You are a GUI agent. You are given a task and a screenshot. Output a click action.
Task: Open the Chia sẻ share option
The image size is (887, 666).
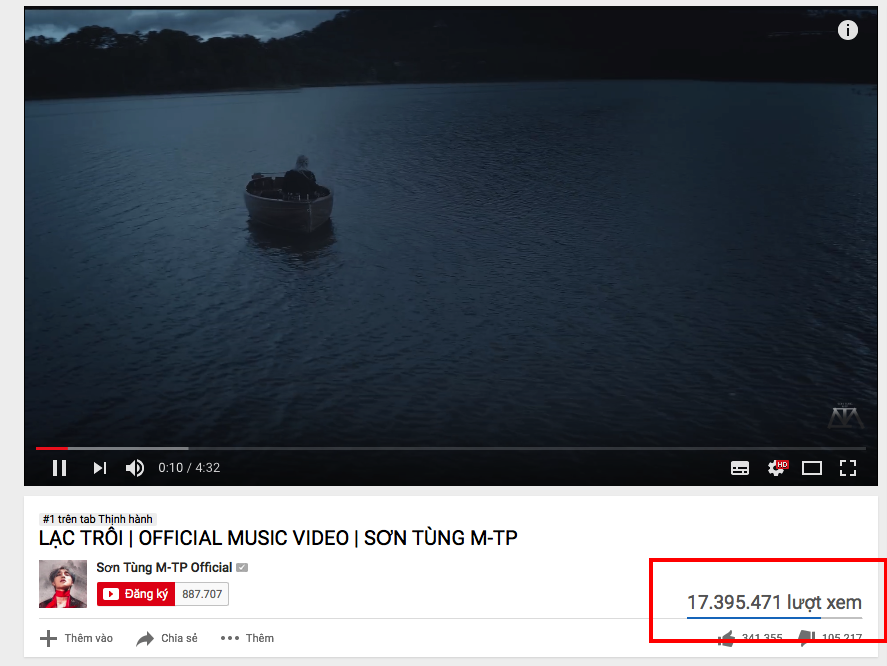point(167,638)
